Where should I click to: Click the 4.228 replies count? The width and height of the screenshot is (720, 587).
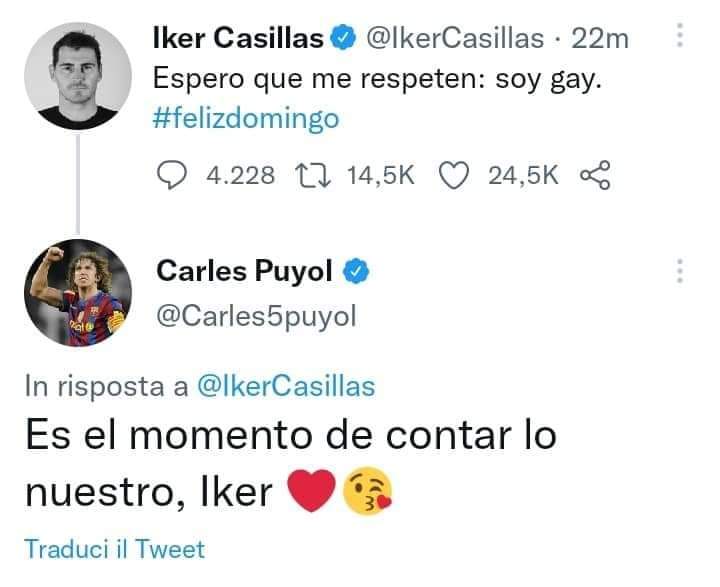(x=239, y=176)
